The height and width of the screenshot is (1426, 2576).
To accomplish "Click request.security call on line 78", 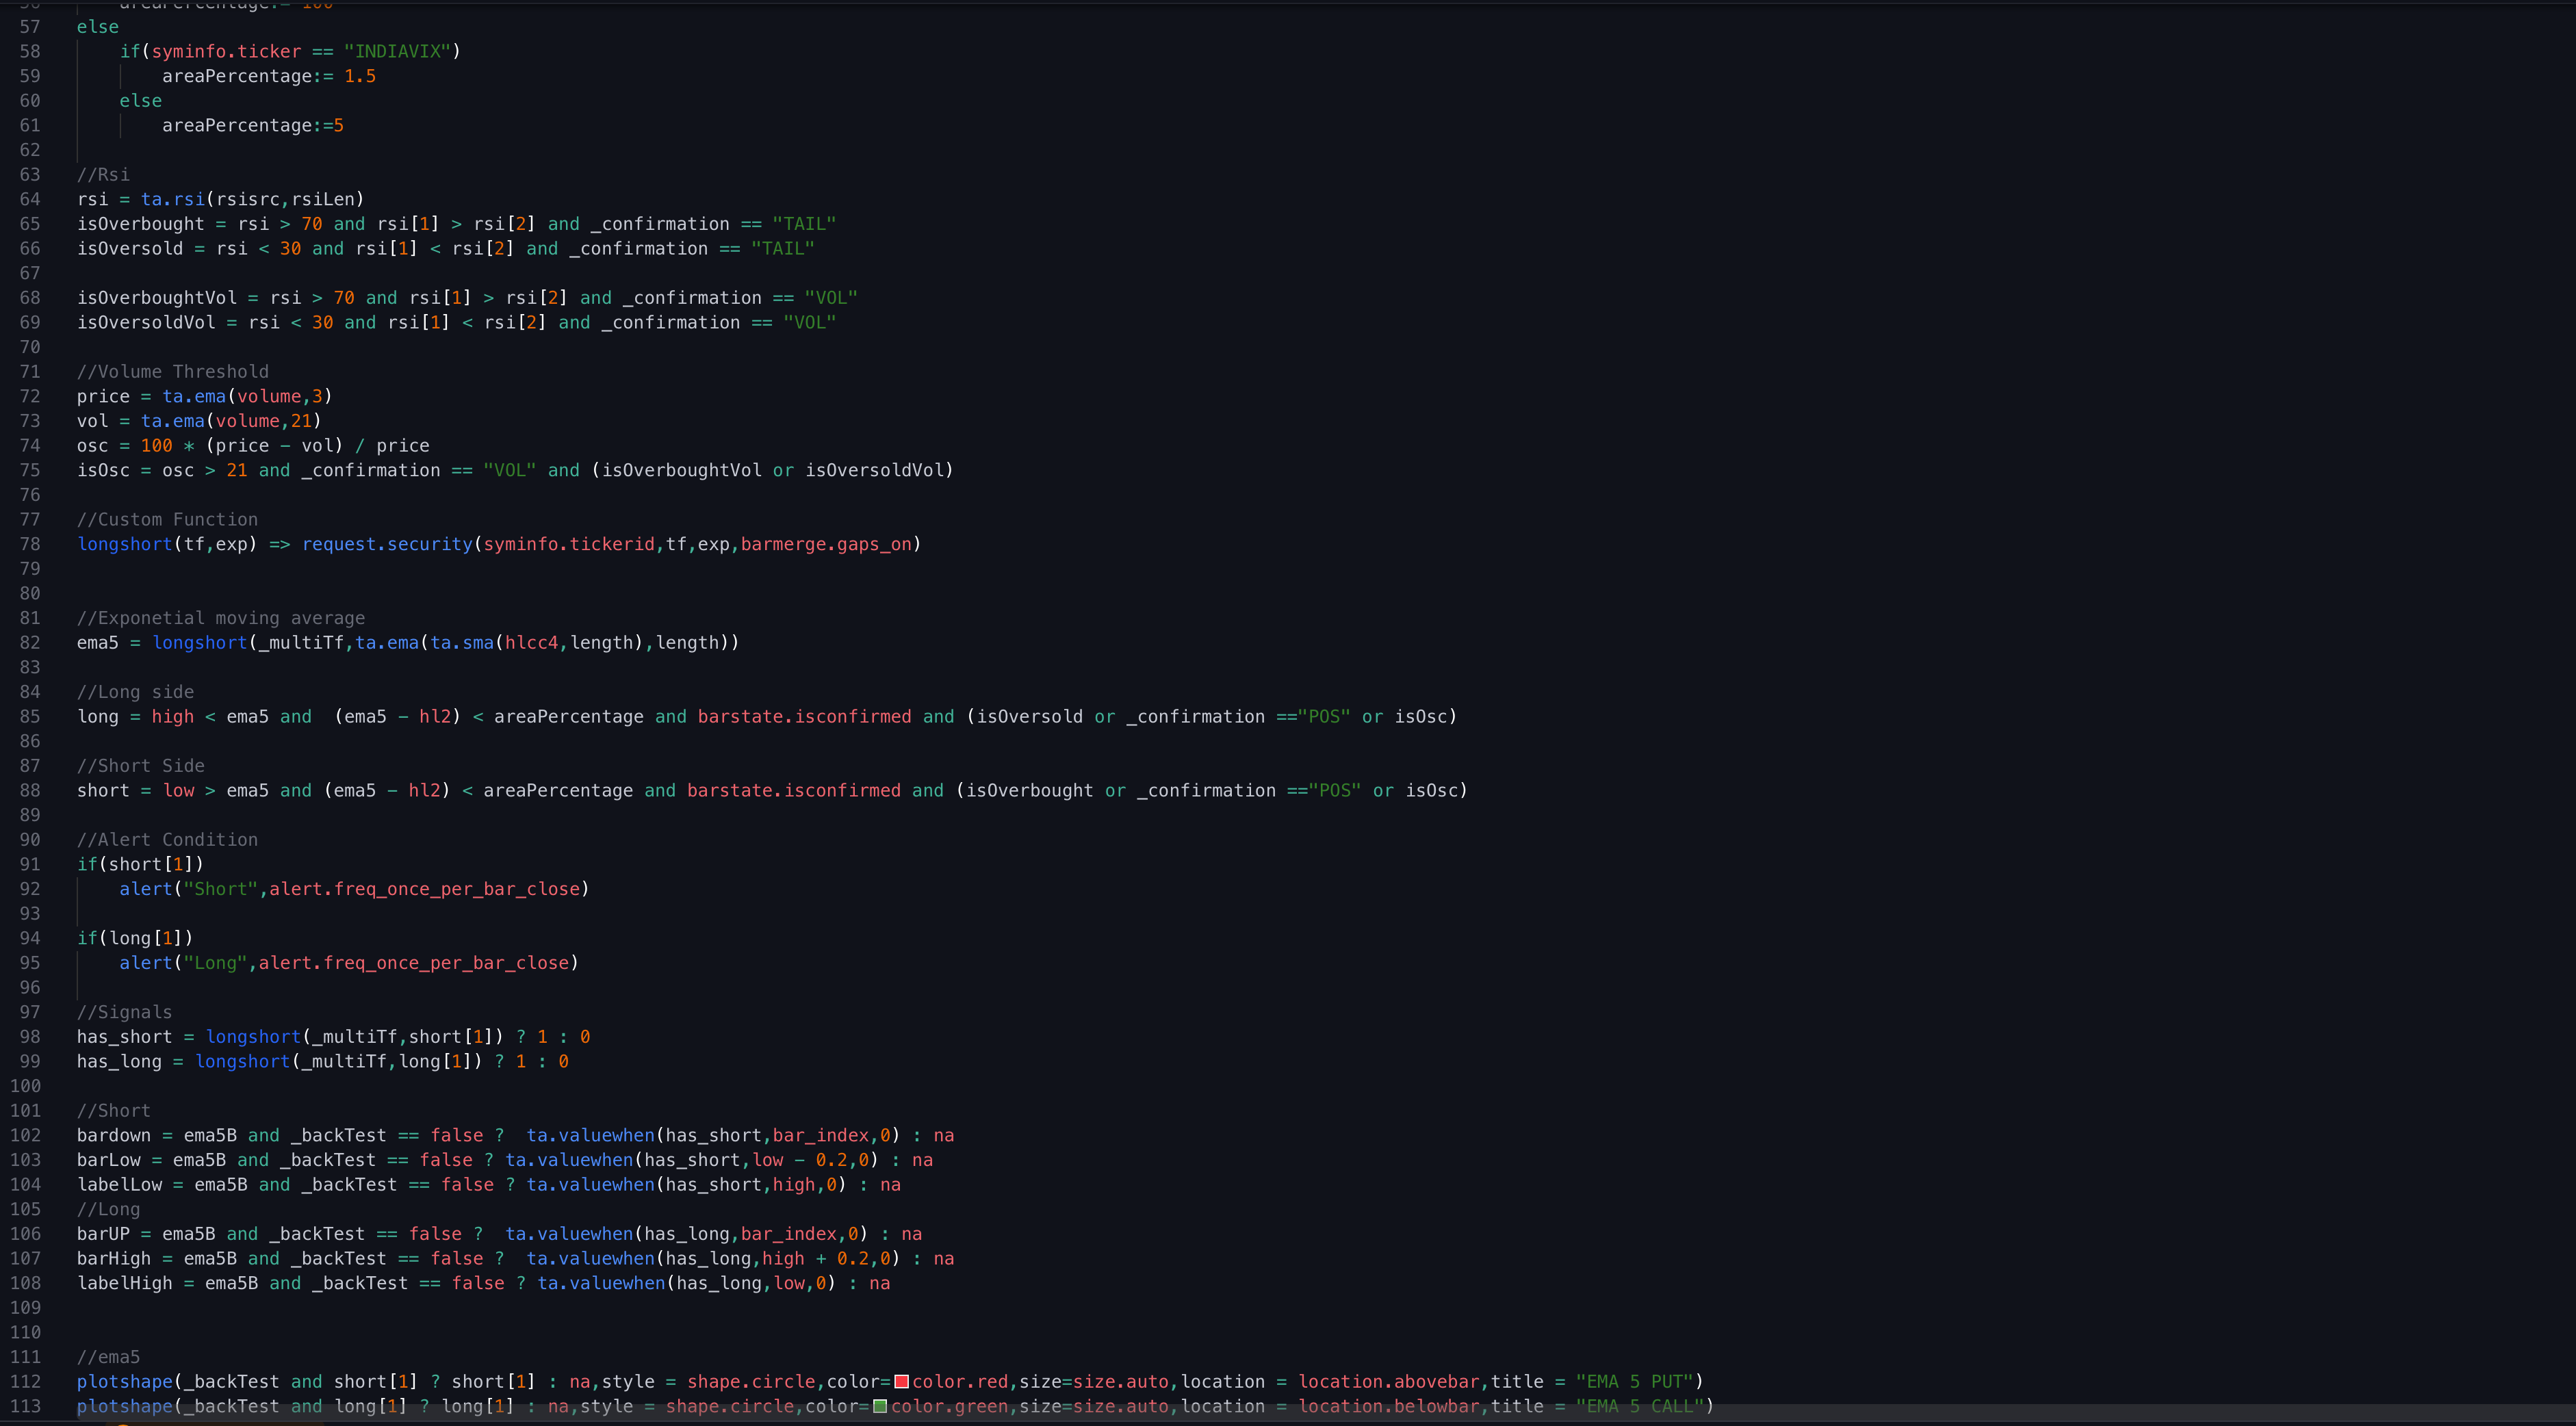I will point(387,544).
